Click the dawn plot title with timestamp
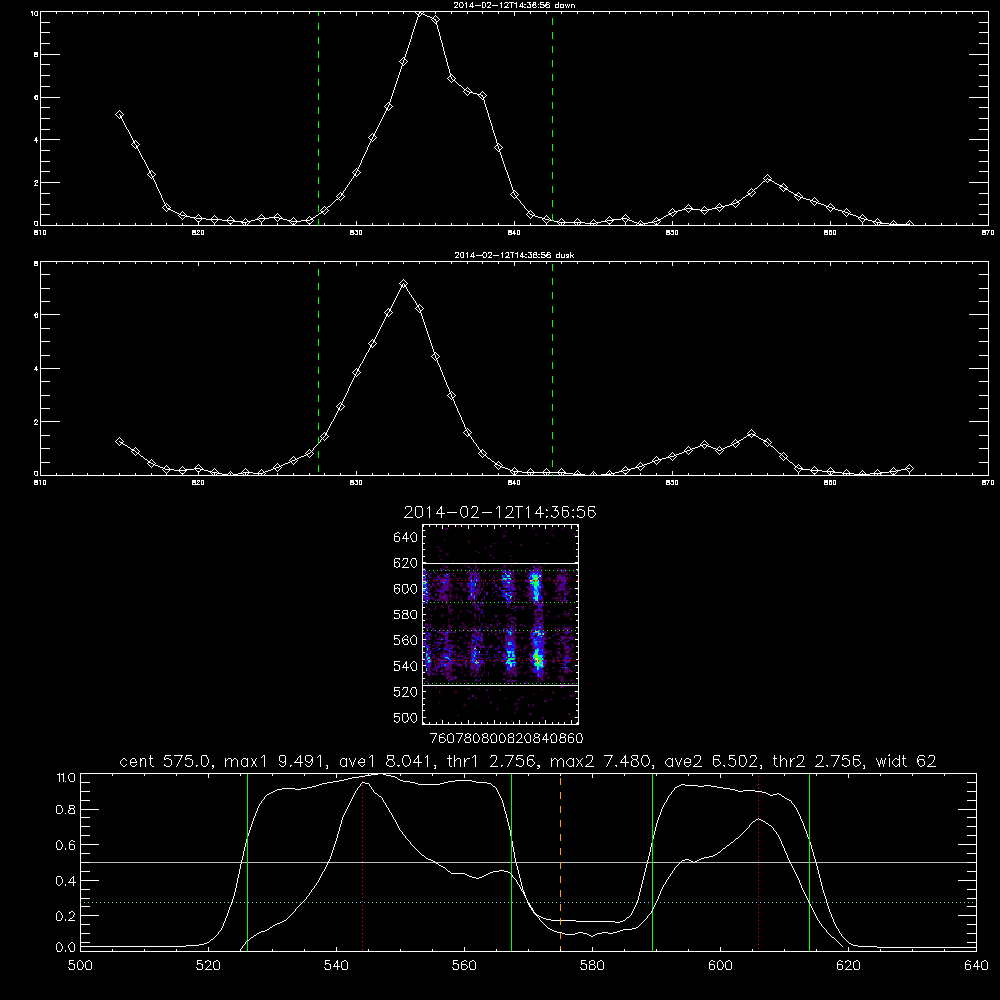This screenshot has height=1000, width=1000. (515, 4)
